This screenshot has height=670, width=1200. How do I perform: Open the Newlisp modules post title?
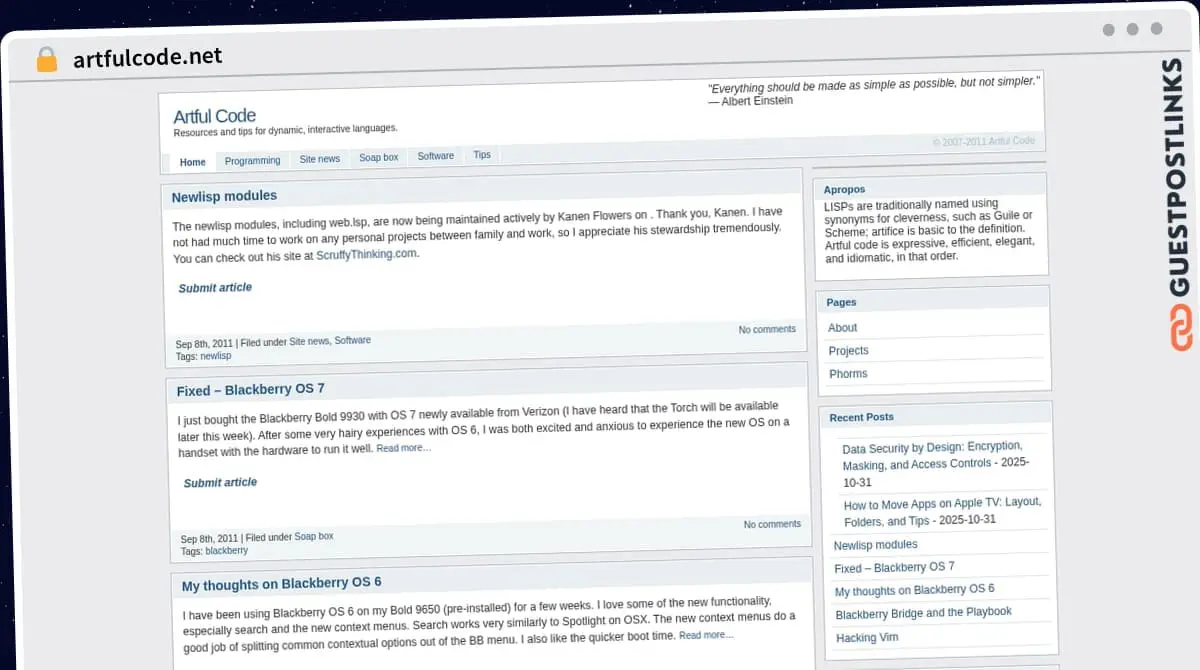[224, 196]
